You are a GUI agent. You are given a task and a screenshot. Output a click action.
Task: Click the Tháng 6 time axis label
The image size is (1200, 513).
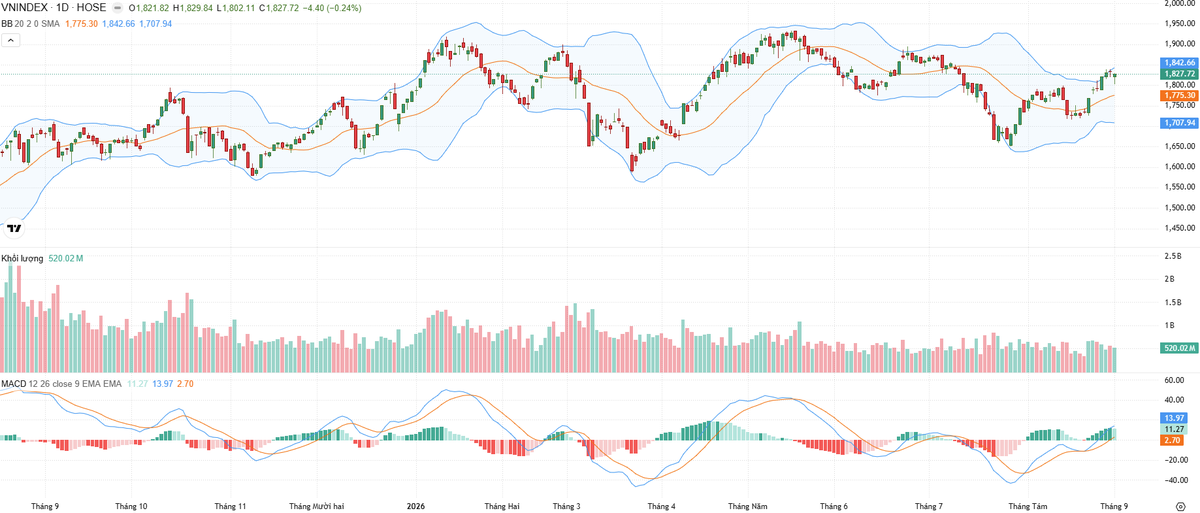(833, 507)
